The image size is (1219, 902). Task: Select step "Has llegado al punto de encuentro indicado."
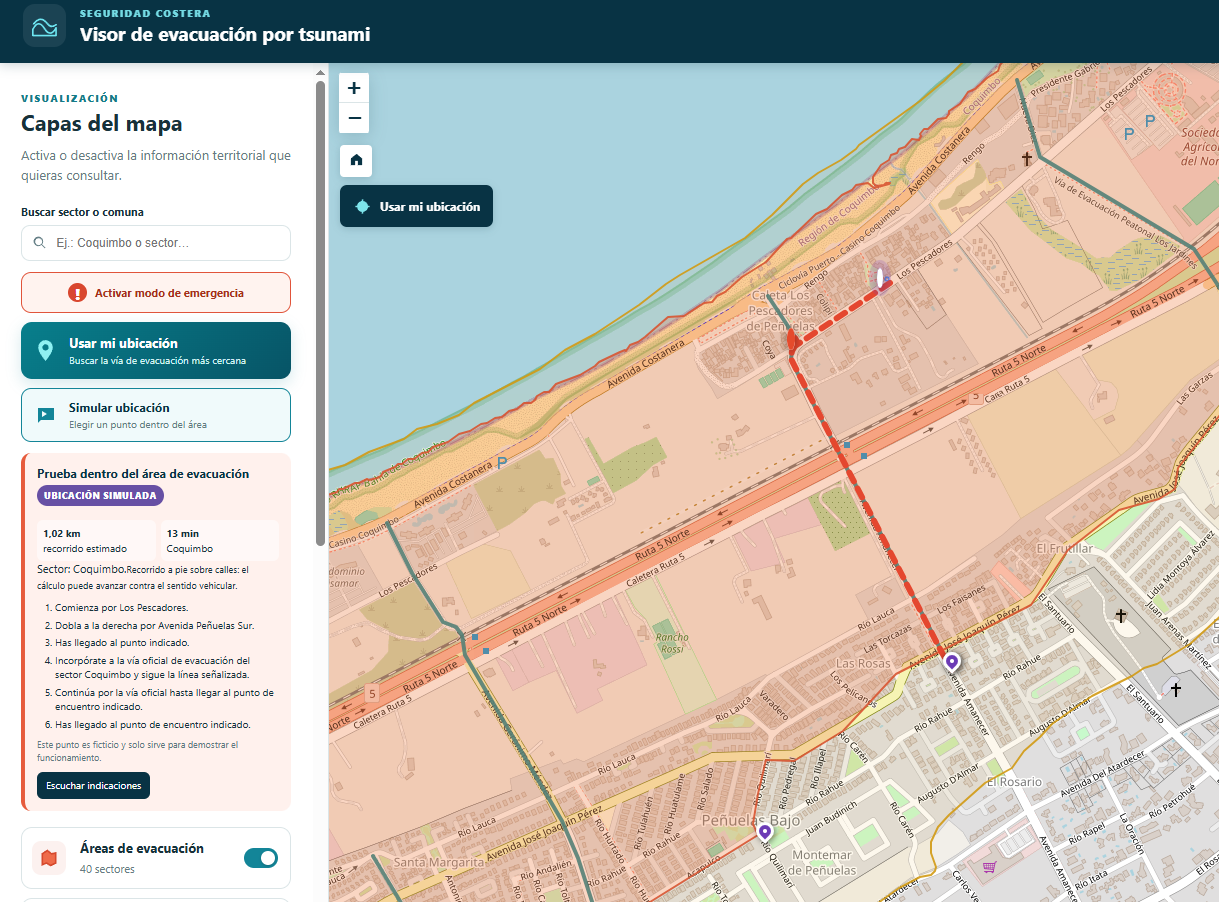[x=153, y=724]
